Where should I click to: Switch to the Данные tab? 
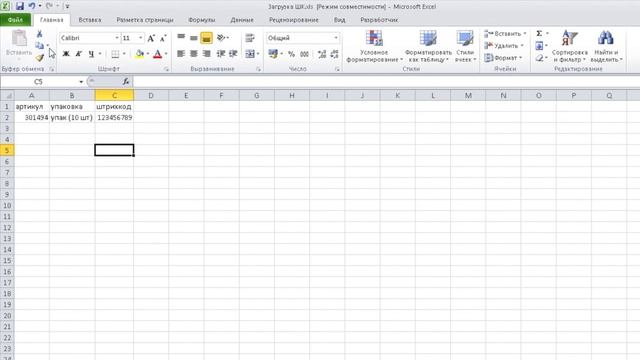point(242,20)
